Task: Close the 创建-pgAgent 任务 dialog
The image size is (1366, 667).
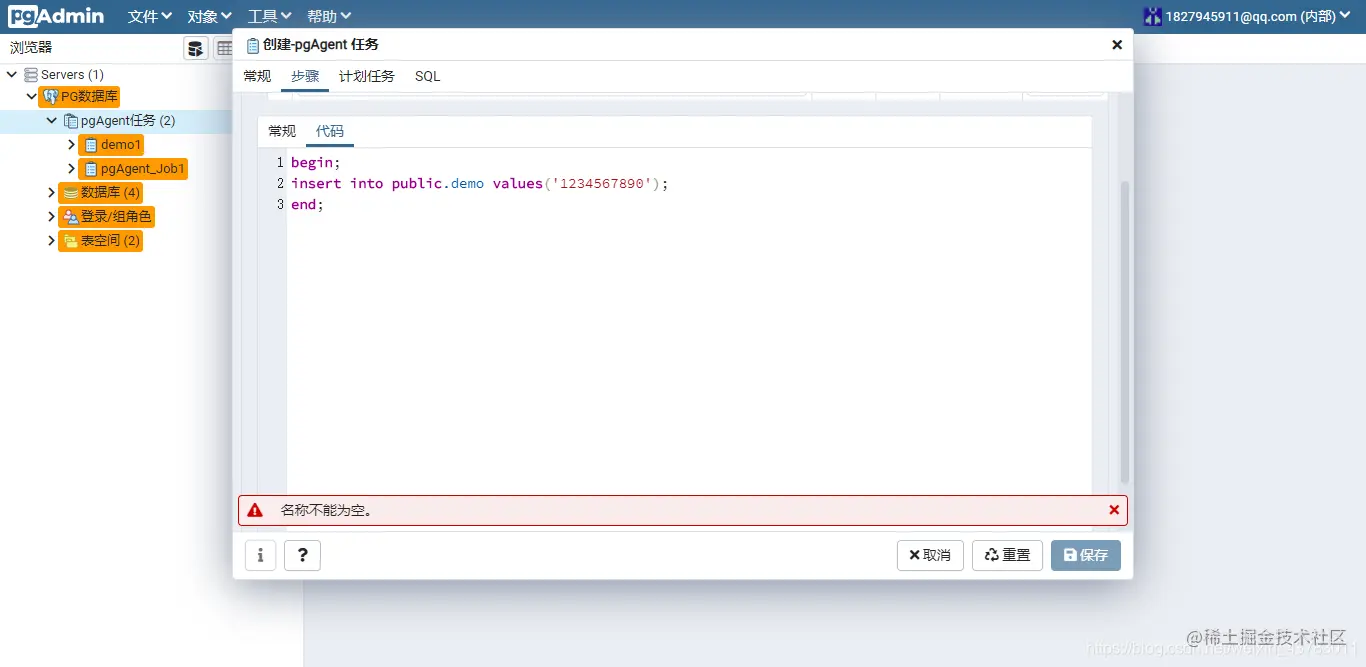Action: coord(1117,45)
